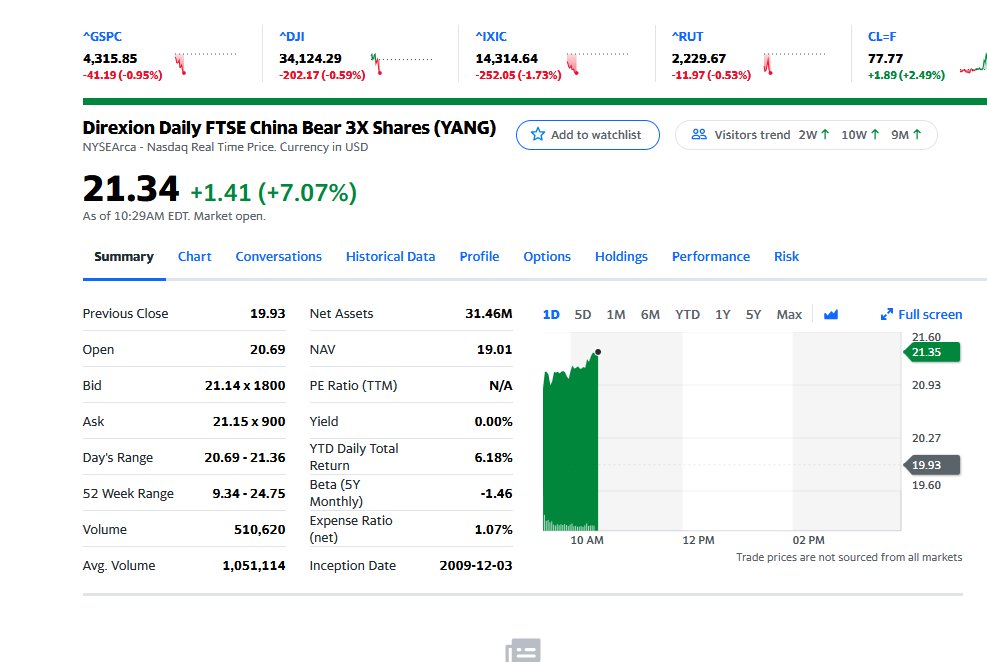Click the Direxion Daily FTSE China Bear title
The width and height of the screenshot is (987, 662).
tap(289, 128)
